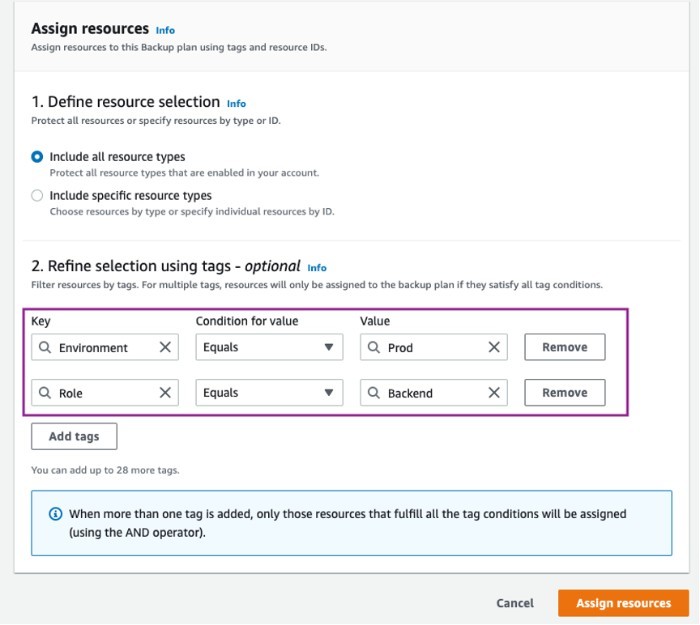Click search icon in Environment key field
The height and width of the screenshot is (625, 700).
click(x=45, y=347)
